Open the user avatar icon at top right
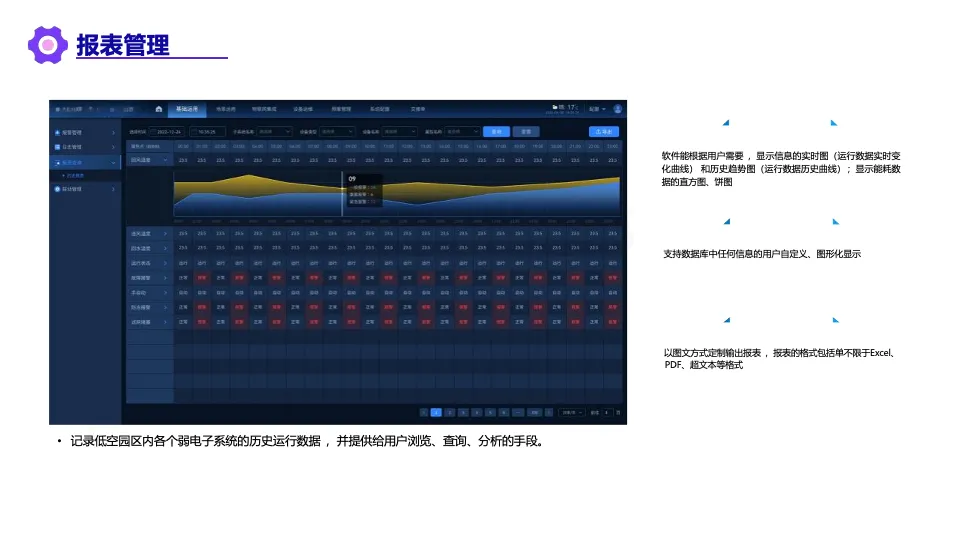The width and height of the screenshot is (960, 540). [x=618, y=109]
